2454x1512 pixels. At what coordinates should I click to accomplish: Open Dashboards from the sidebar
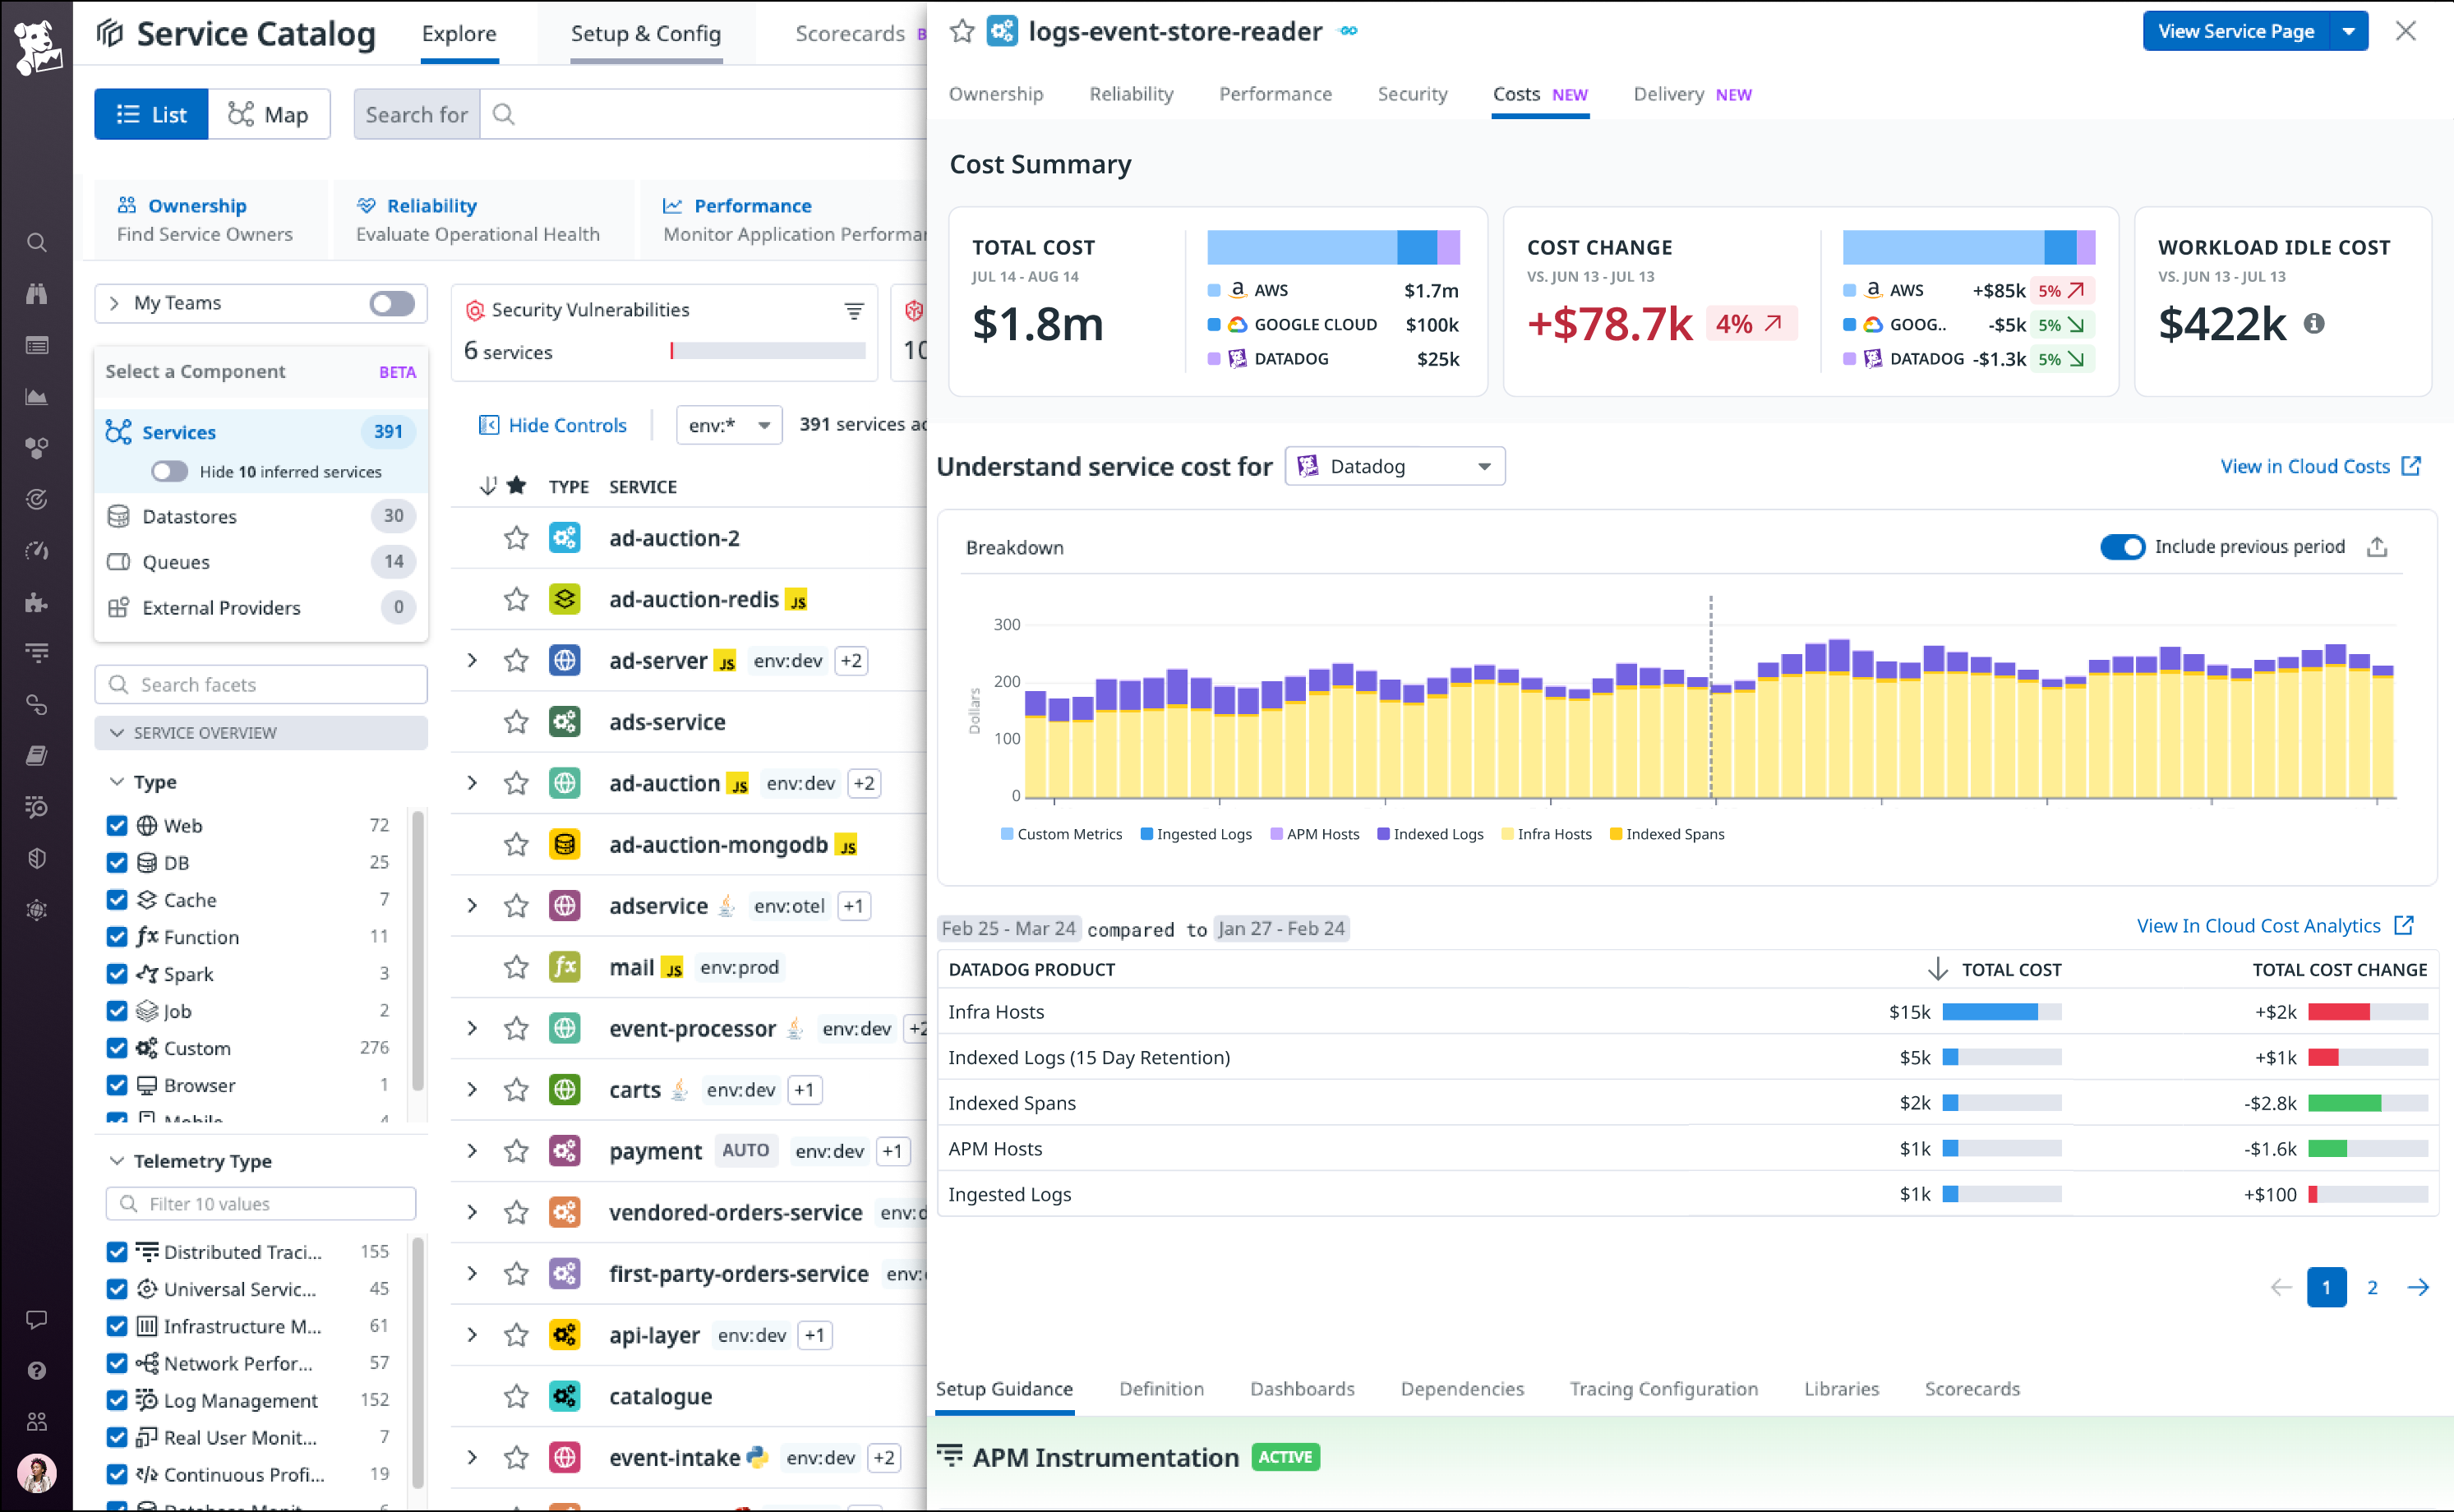click(x=36, y=345)
